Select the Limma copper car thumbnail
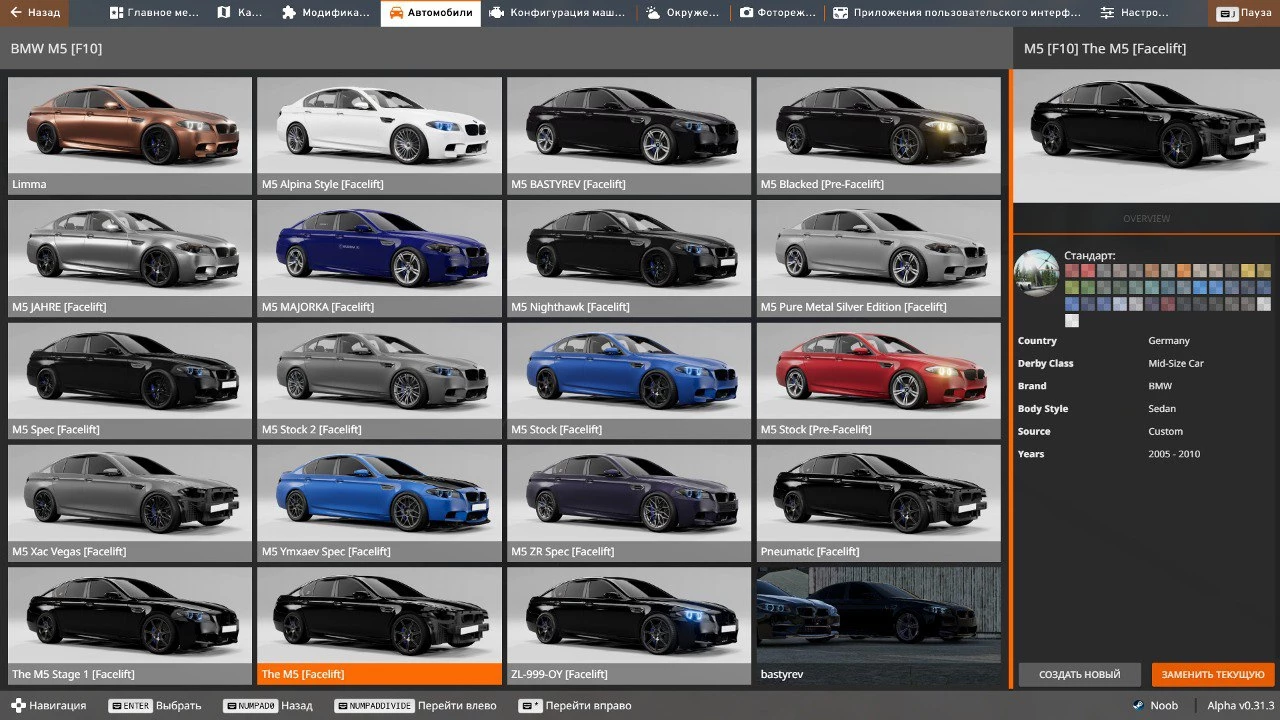This screenshot has height=720, width=1280. [x=130, y=135]
